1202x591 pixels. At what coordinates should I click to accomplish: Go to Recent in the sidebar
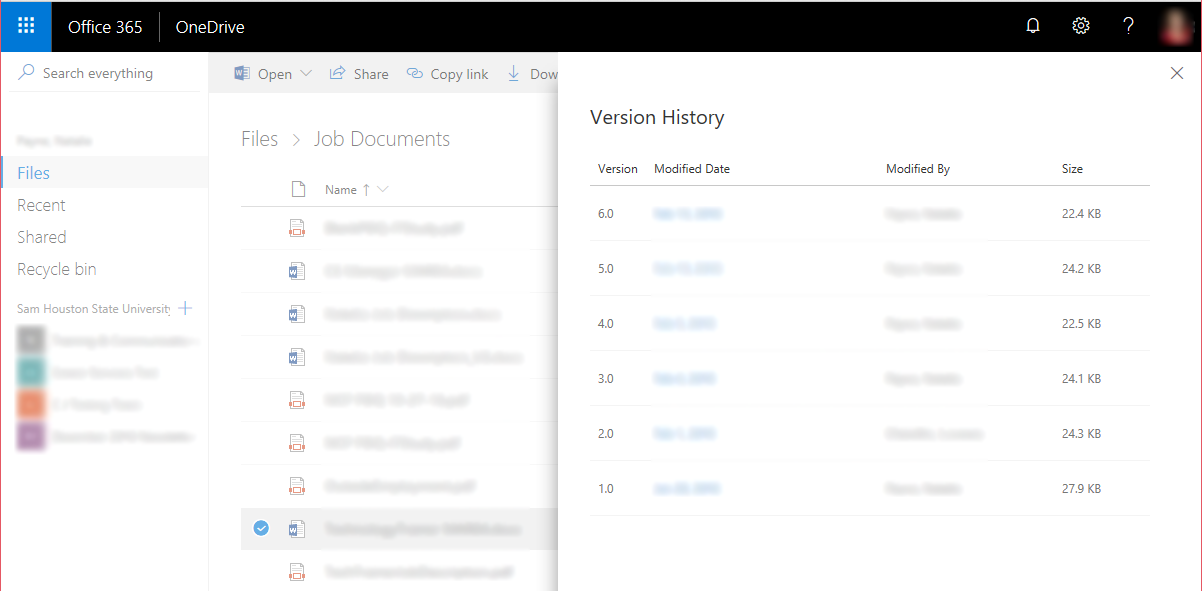tap(41, 204)
